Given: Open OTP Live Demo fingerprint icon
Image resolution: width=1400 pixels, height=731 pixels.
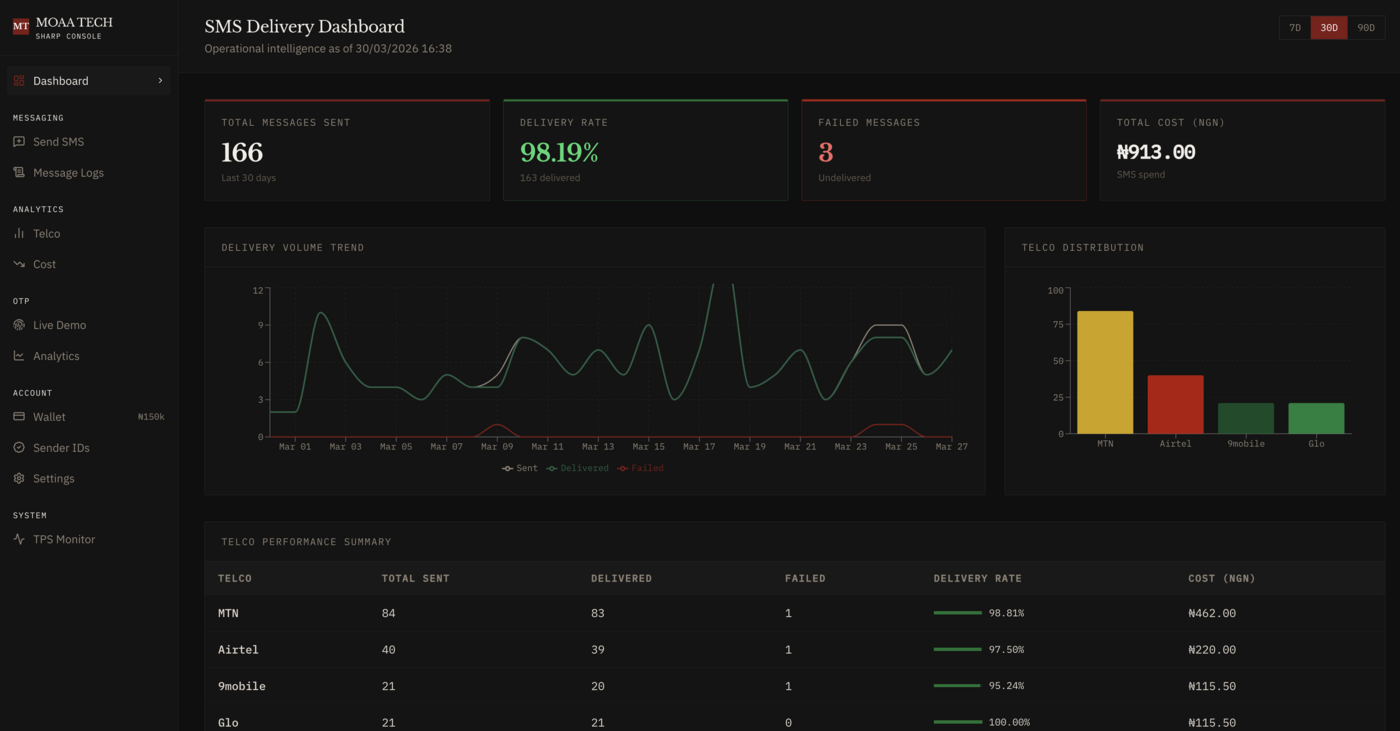Looking at the screenshot, I should [19, 326].
